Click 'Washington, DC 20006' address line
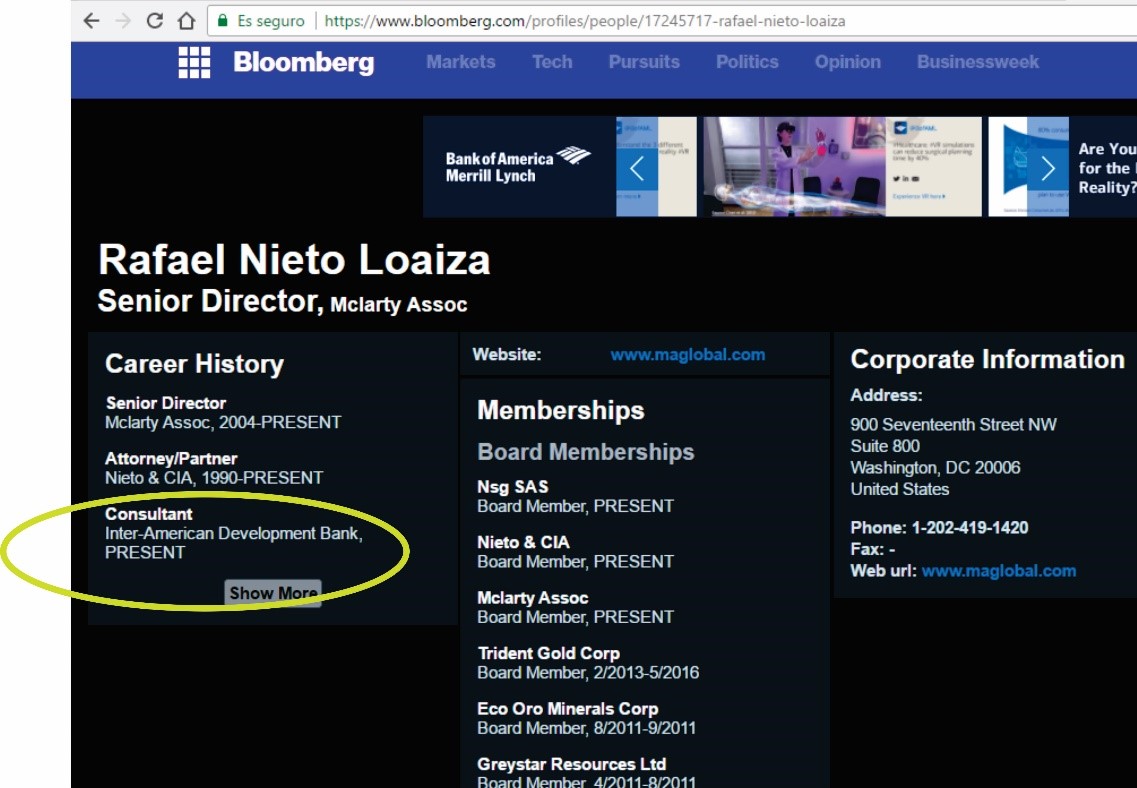Viewport: 1137px width, 788px height. click(x=935, y=468)
